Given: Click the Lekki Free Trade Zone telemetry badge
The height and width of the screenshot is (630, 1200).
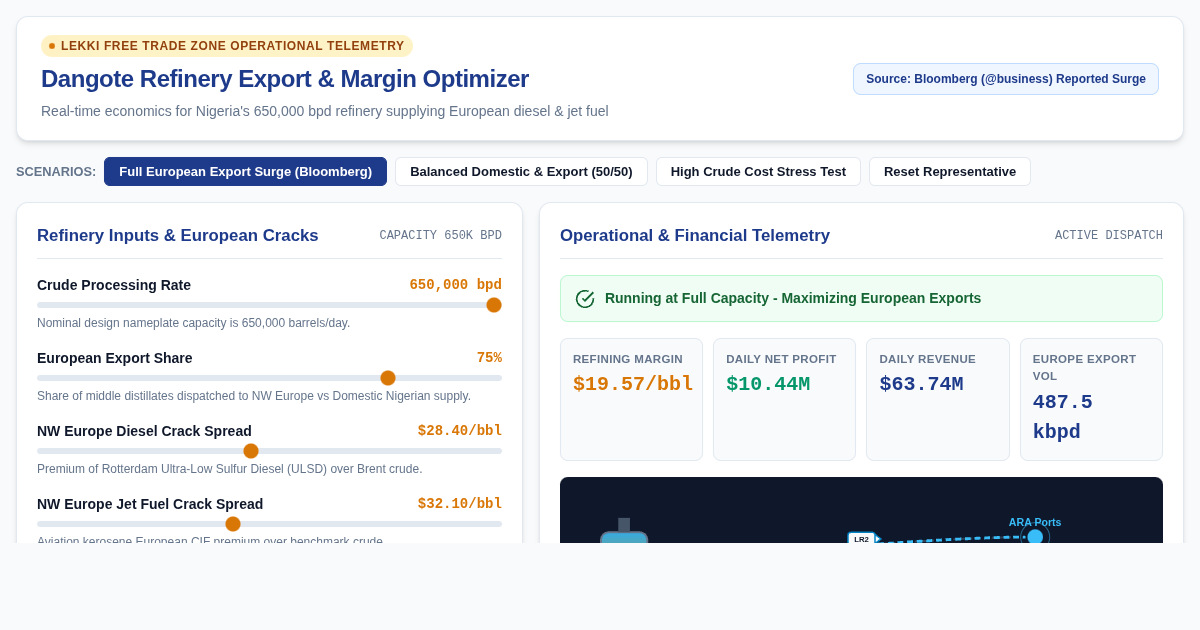Looking at the screenshot, I should (x=227, y=46).
